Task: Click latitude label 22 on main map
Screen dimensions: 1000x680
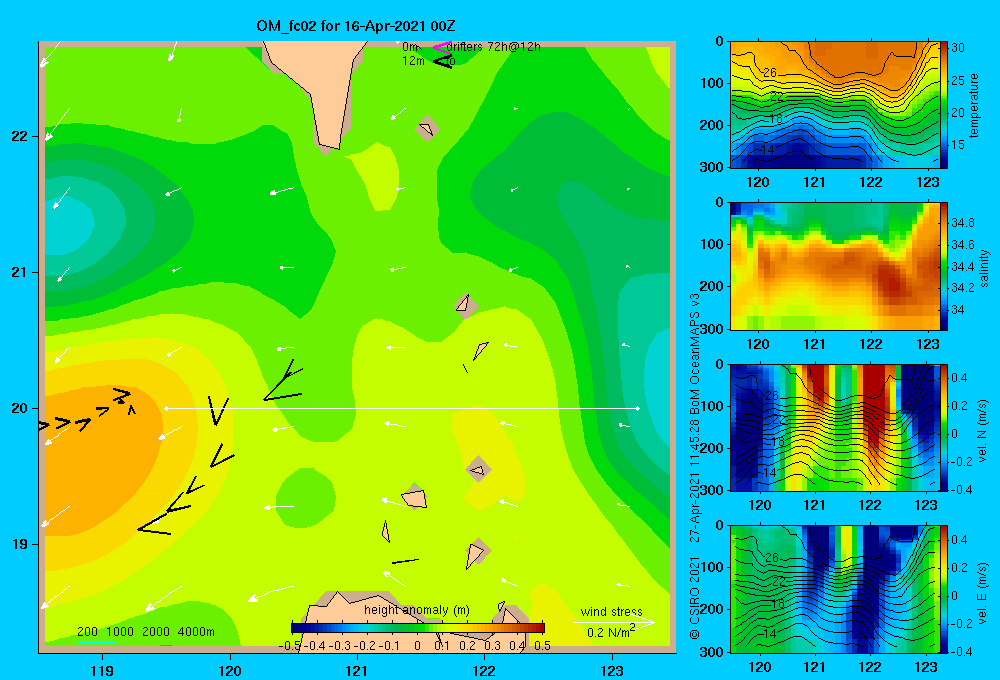Action: pos(19,136)
